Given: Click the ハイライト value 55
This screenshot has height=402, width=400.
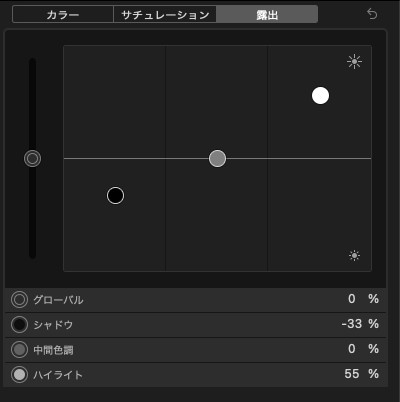Looking at the screenshot, I should [352, 374].
